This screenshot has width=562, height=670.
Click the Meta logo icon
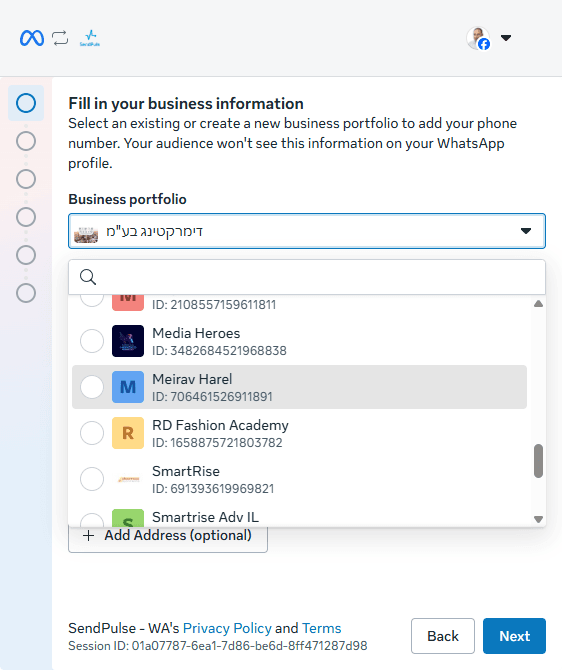[32, 38]
